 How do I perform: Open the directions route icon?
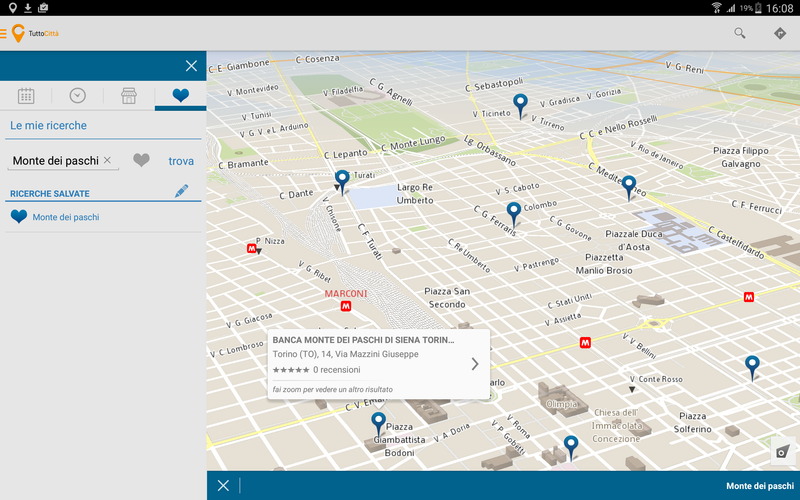[x=780, y=33]
